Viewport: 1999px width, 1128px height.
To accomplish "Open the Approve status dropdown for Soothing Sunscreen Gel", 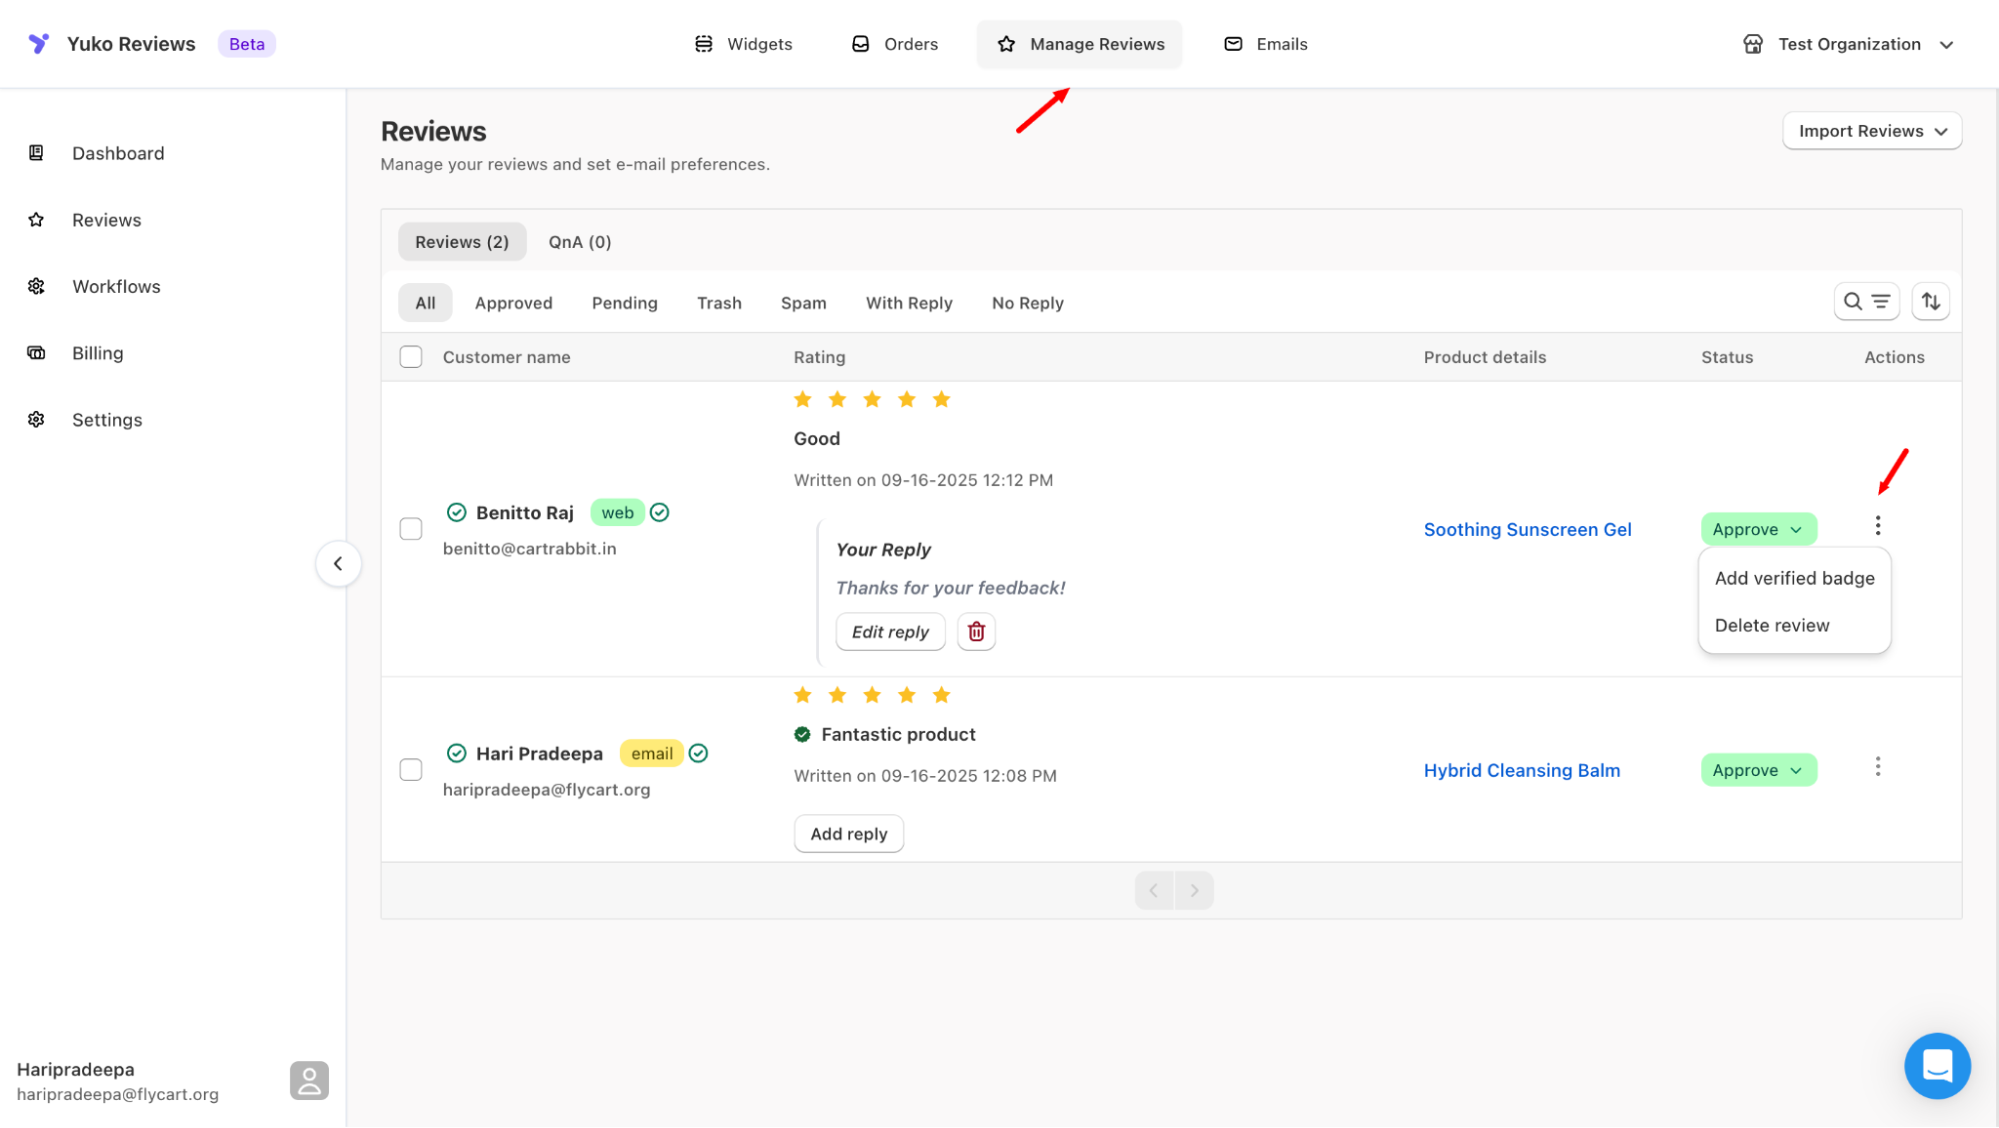I will tap(1757, 530).
